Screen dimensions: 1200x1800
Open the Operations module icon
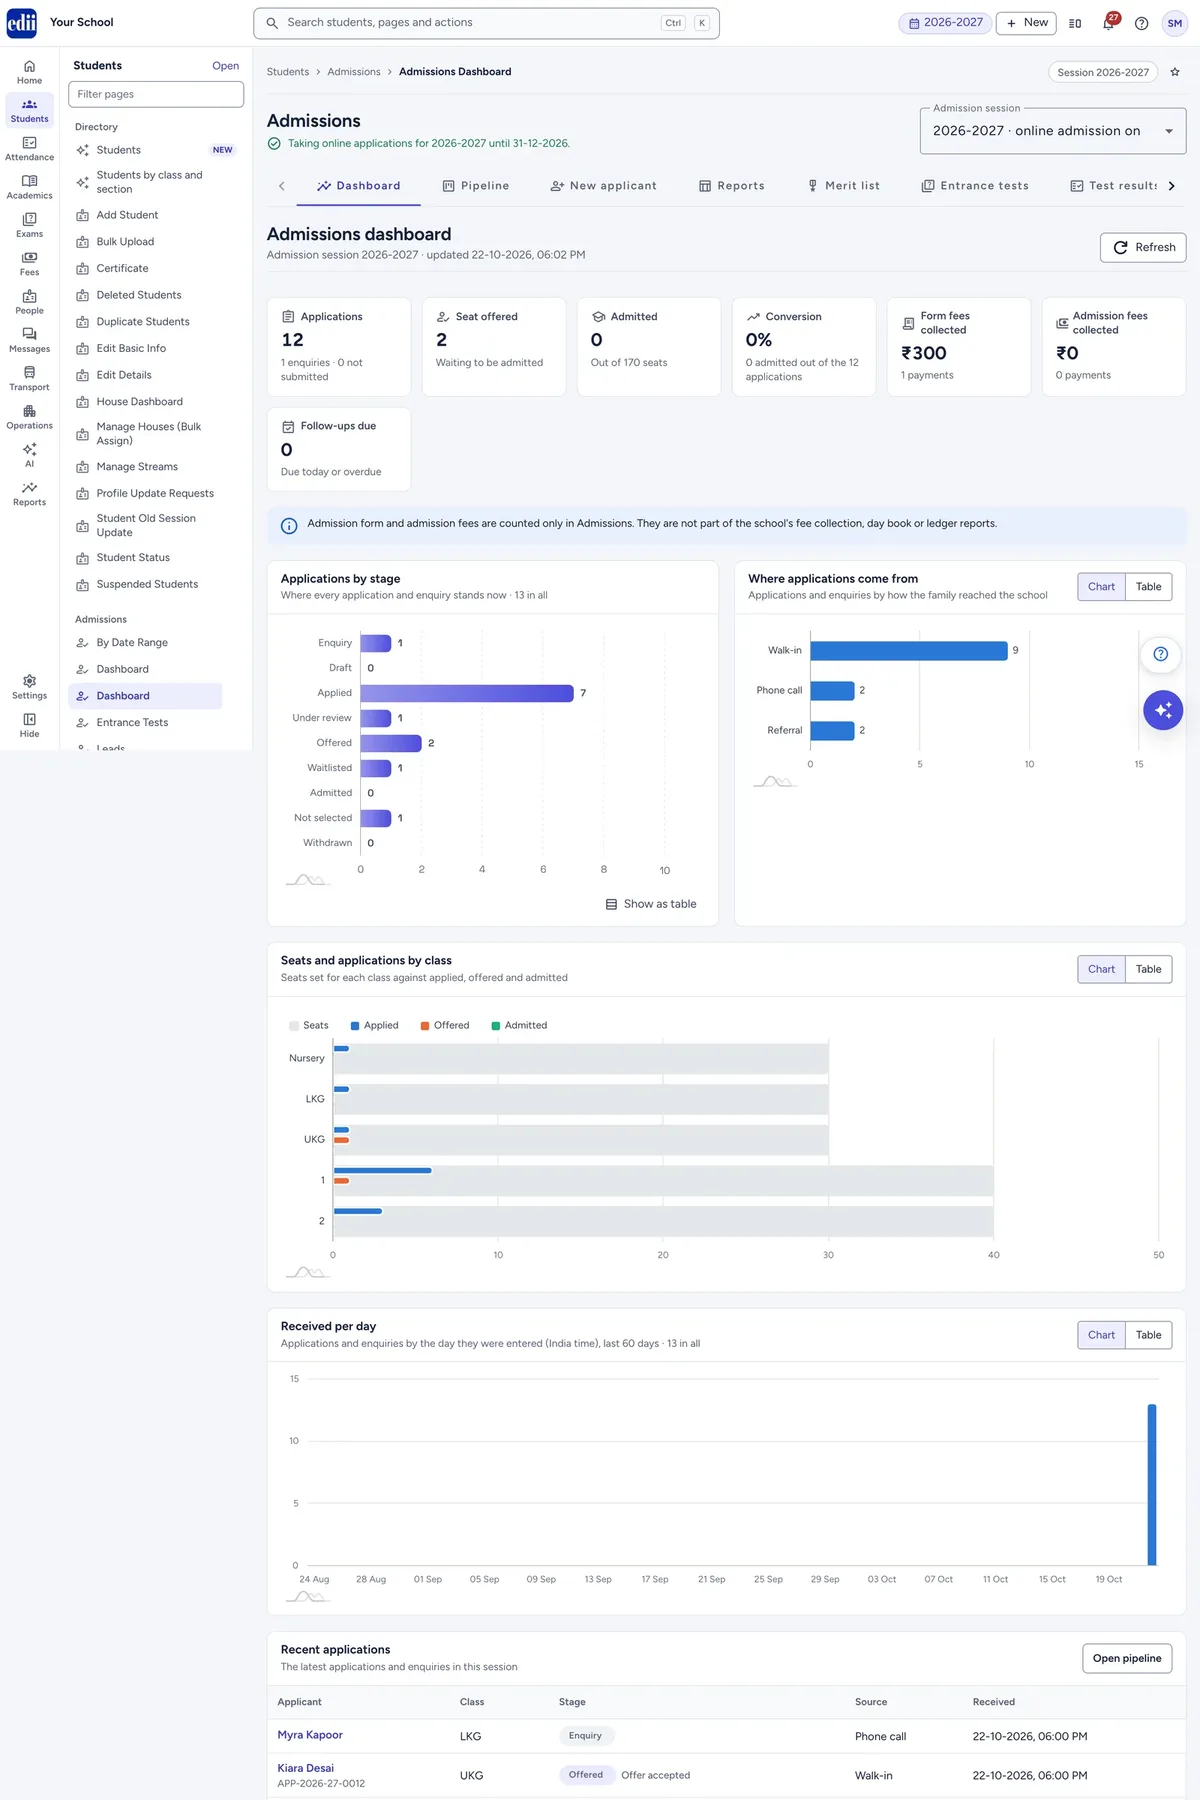(x=29, y=417)
